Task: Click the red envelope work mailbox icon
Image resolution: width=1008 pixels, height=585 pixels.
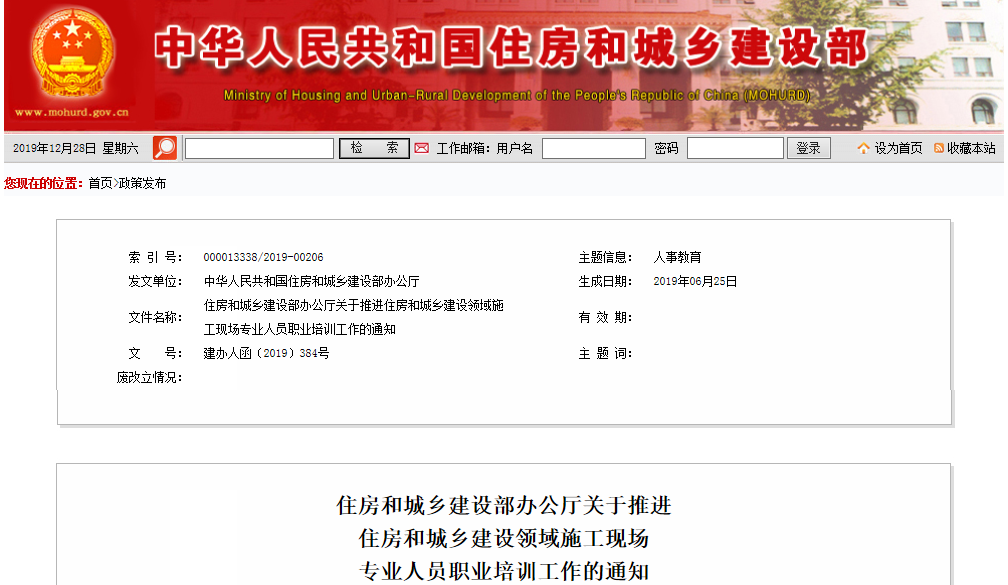Action: pos(422,148)
